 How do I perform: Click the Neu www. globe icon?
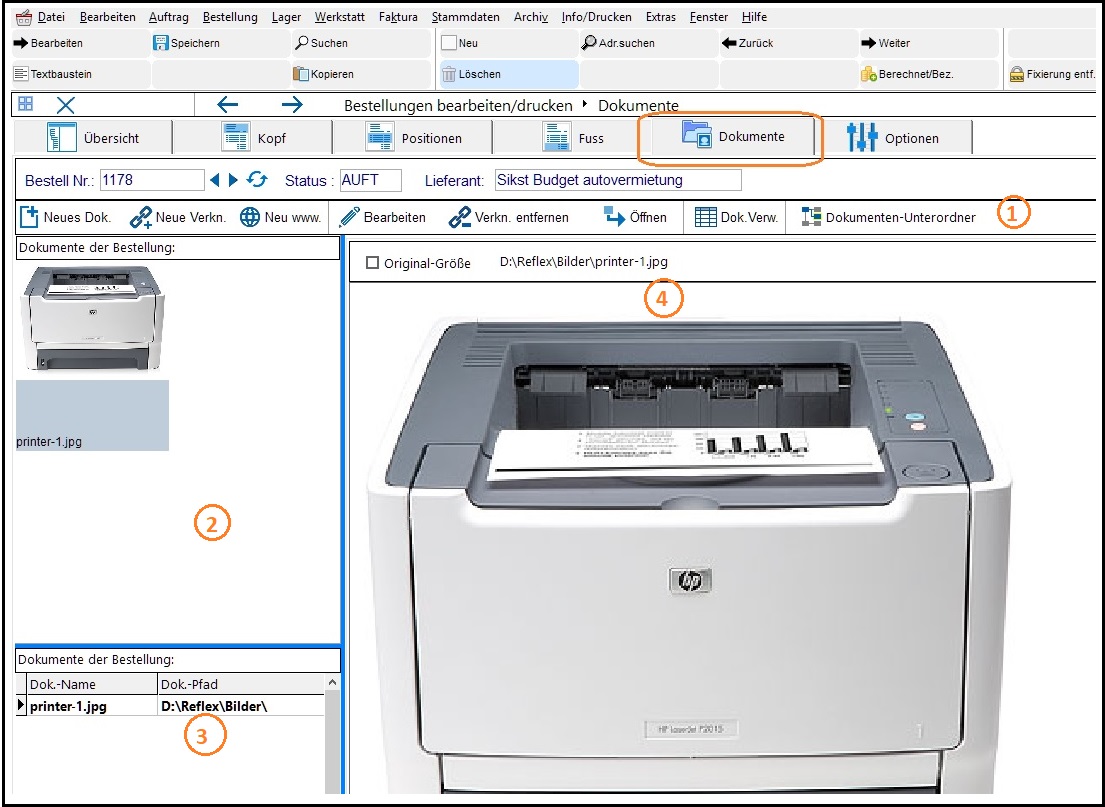[x=250, y=217]
